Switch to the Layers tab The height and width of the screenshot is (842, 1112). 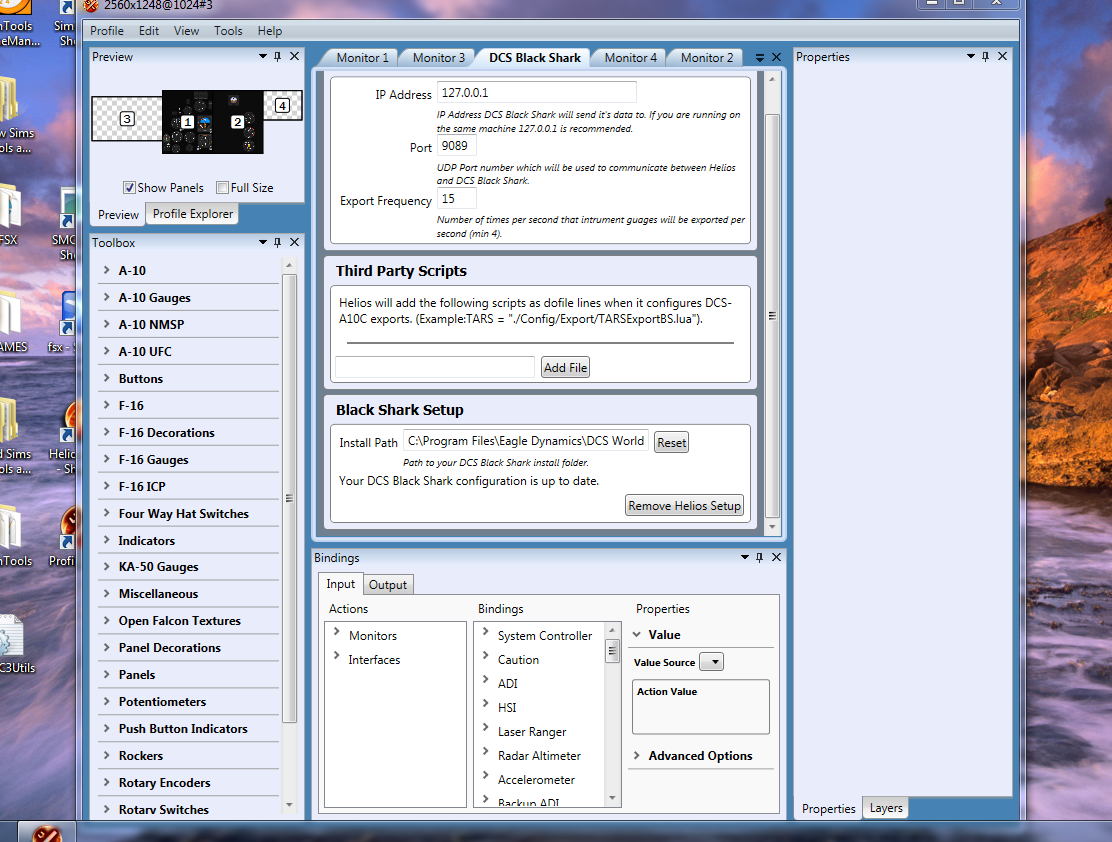[886, 808]
